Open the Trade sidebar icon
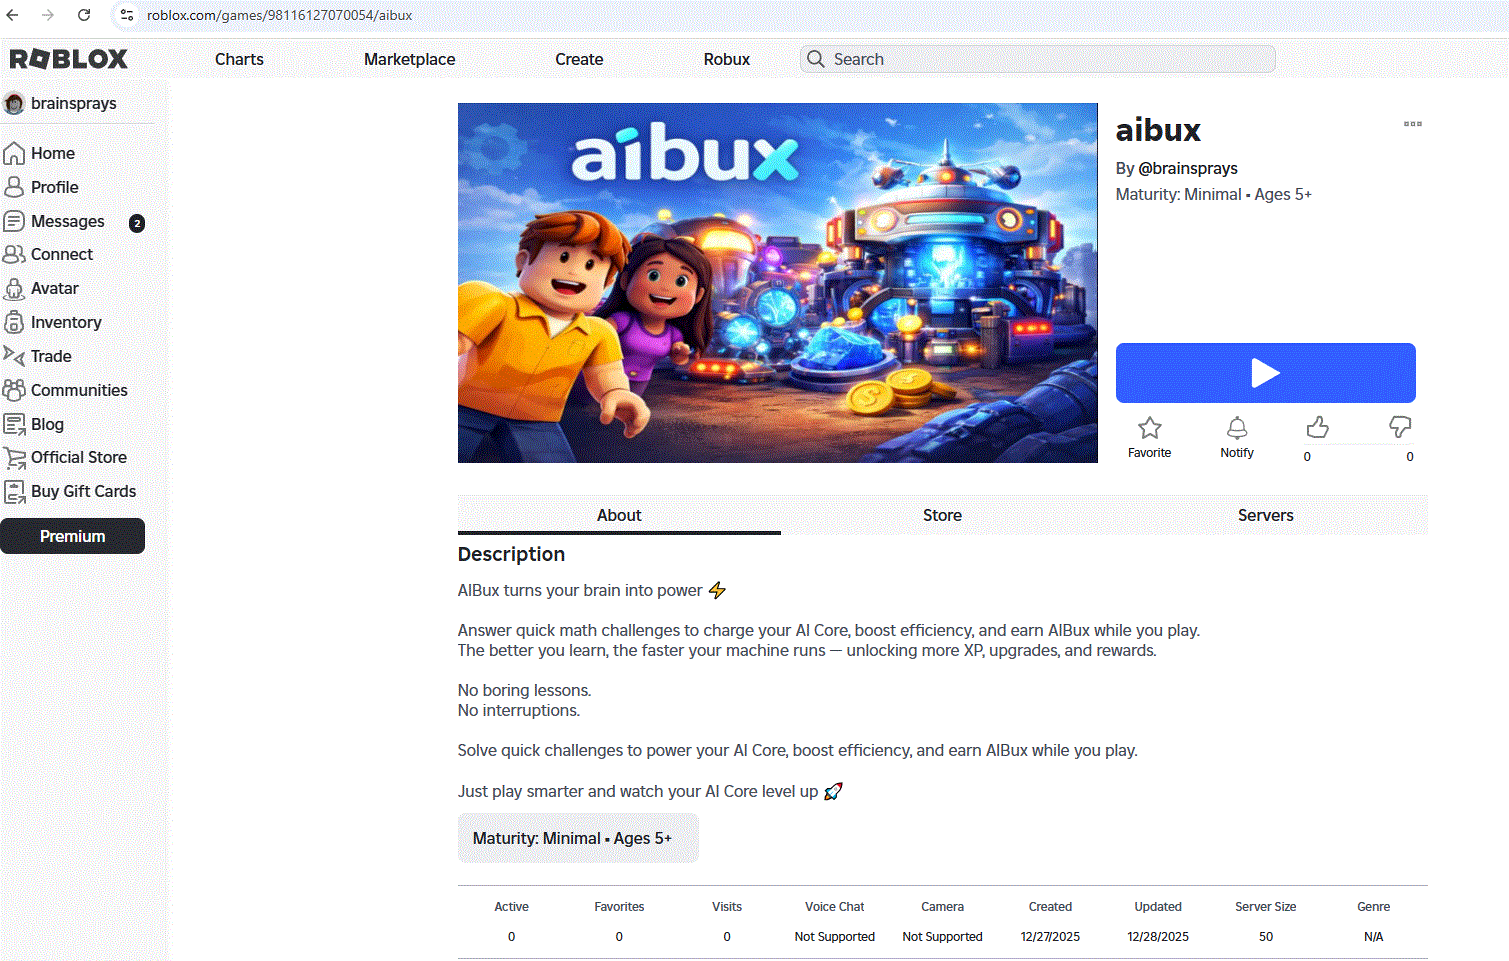The width and height of the screenshot is (1509, 961). click(x=14, y=356)
